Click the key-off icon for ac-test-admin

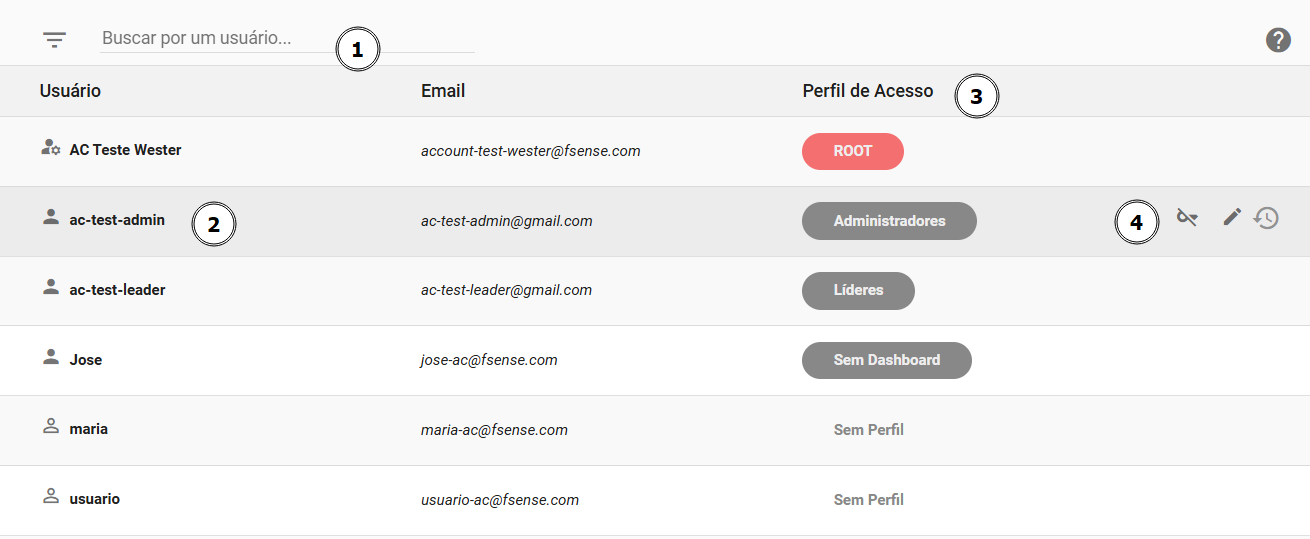[x=1187, y=217]
